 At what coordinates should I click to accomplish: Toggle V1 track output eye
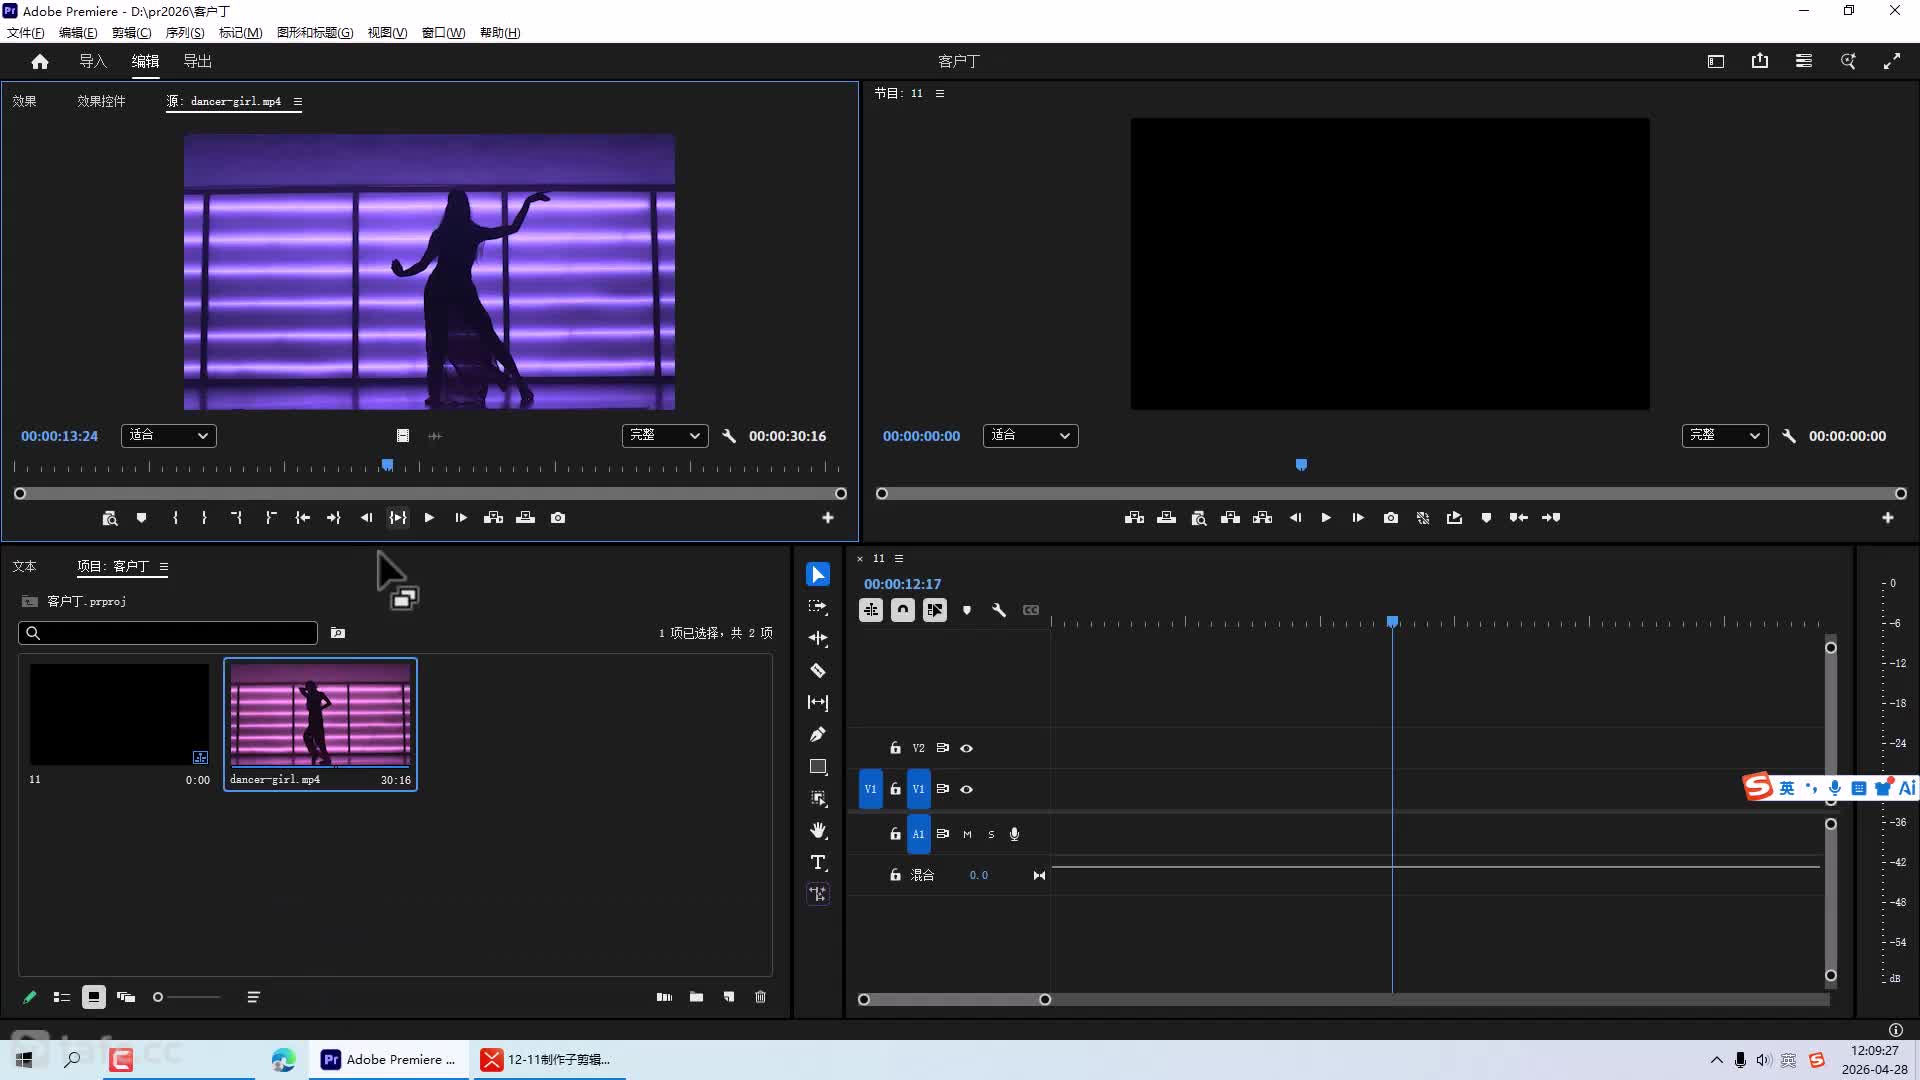click(966, 789)
